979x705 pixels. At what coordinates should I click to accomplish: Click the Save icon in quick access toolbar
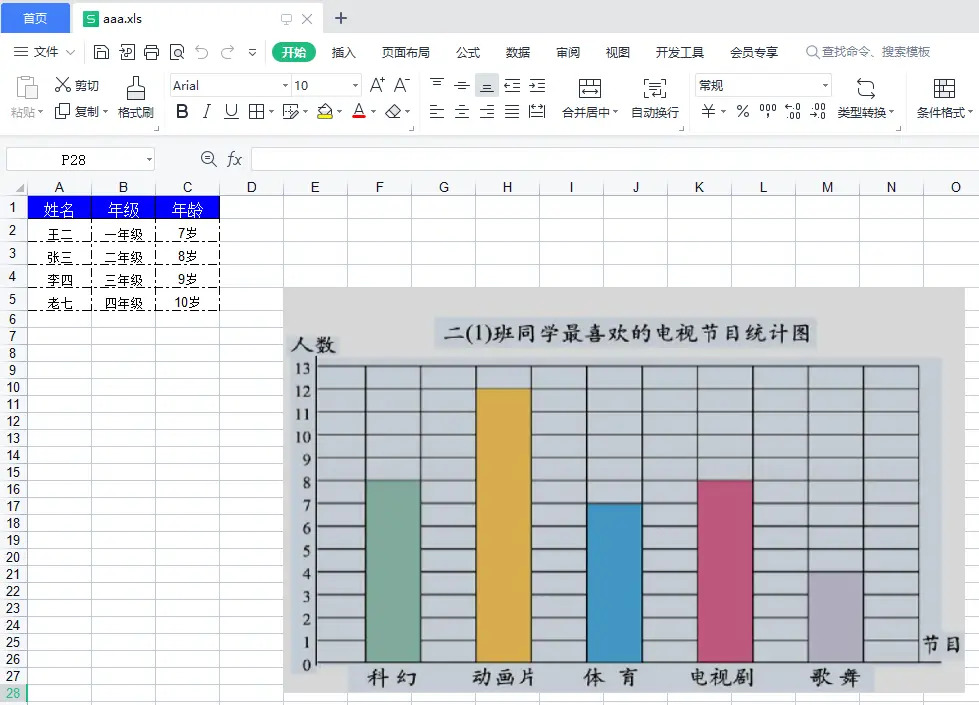(101, 52)
